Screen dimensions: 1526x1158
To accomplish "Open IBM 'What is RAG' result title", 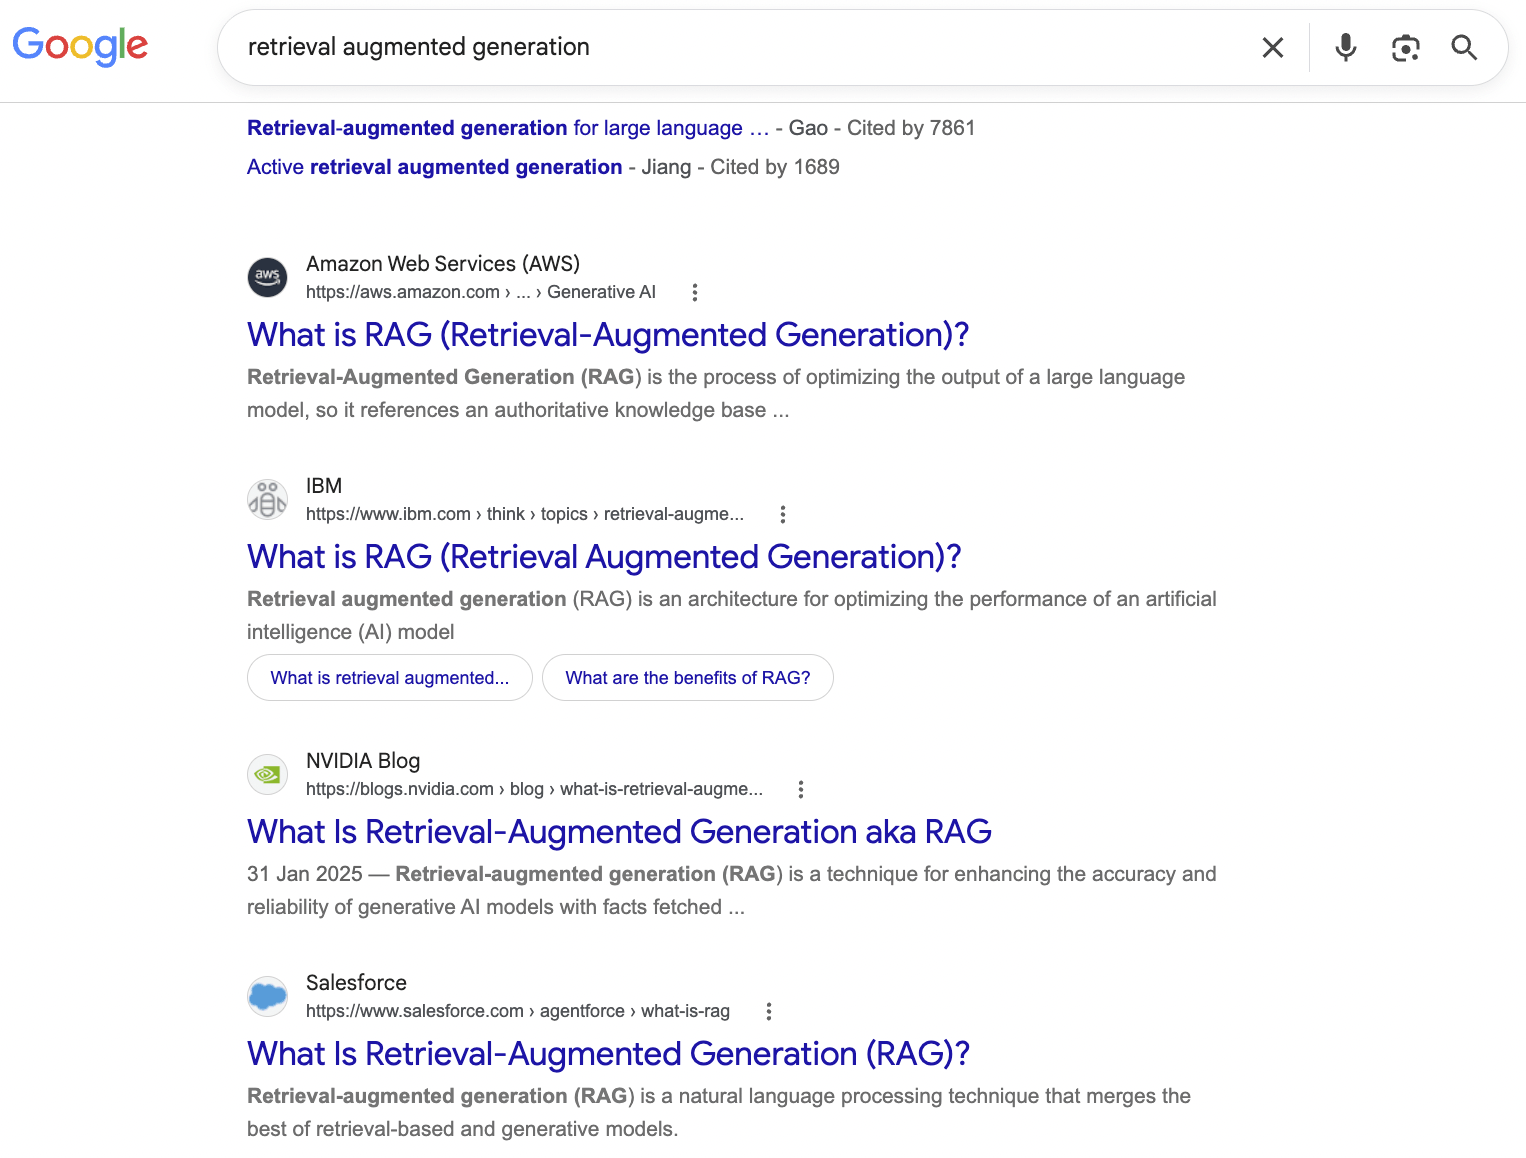I will click(604, 557).
